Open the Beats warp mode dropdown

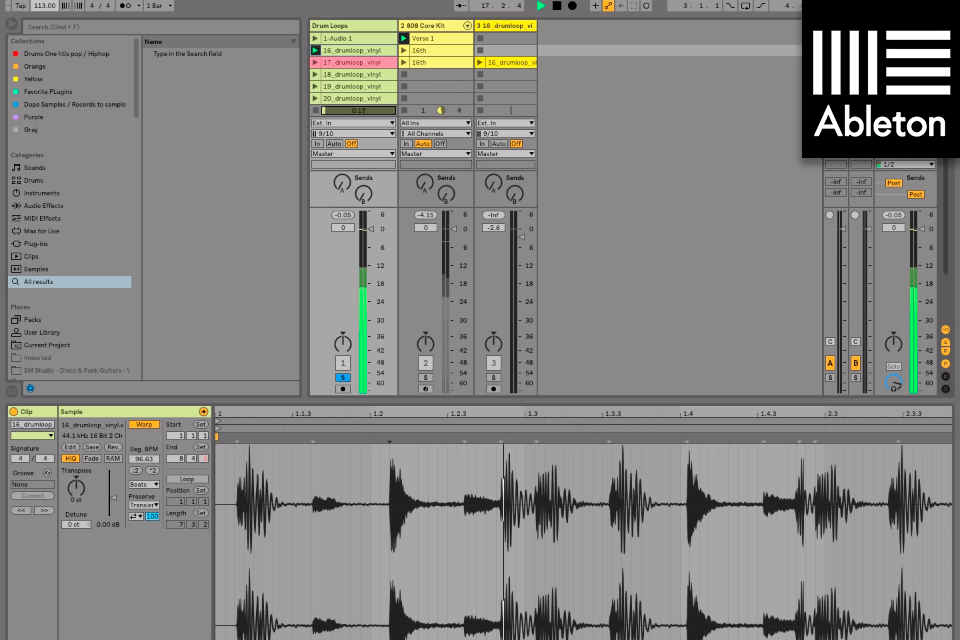click(144, 484)
